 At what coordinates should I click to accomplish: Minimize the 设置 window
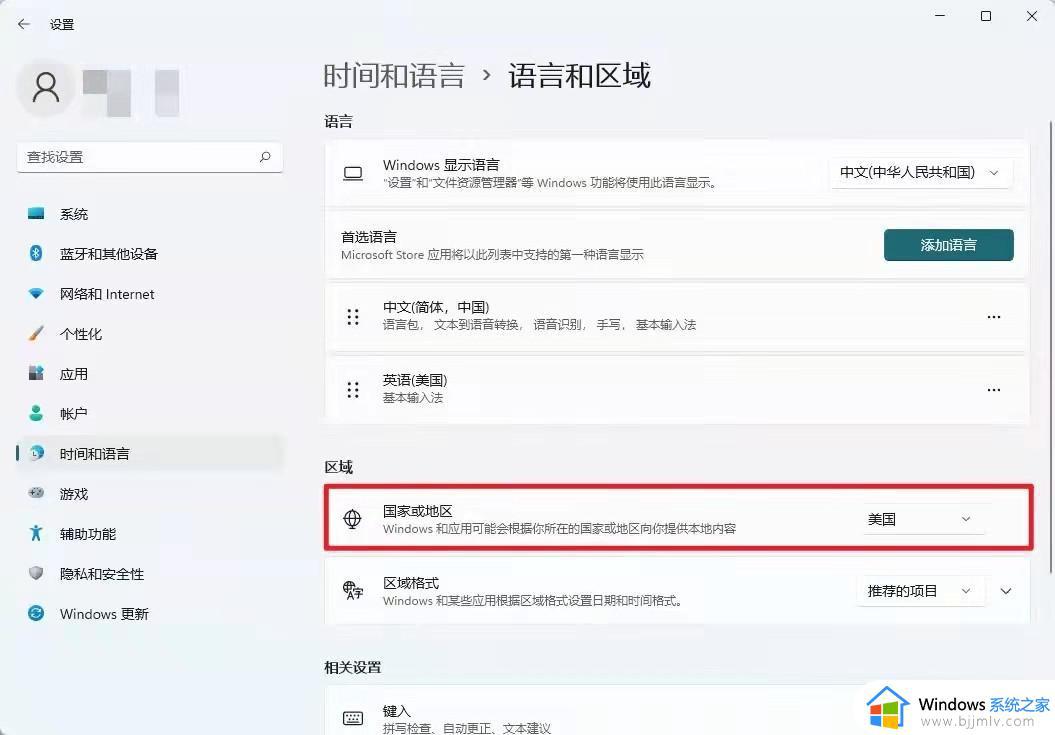[941, 15]
